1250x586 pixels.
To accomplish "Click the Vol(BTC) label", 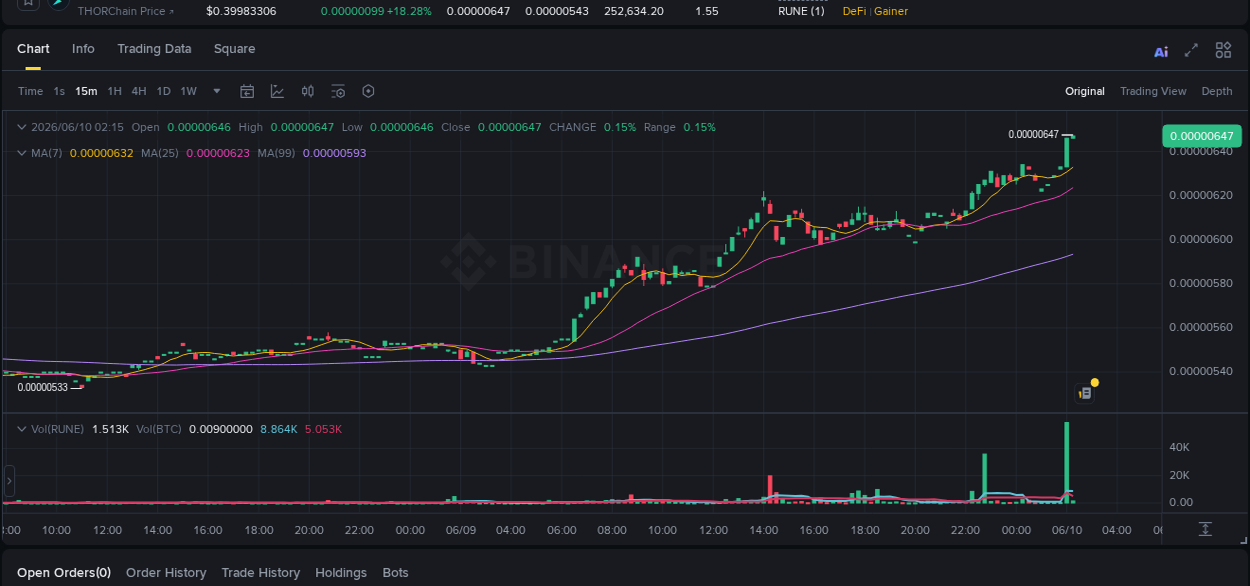I will [159, 429].
